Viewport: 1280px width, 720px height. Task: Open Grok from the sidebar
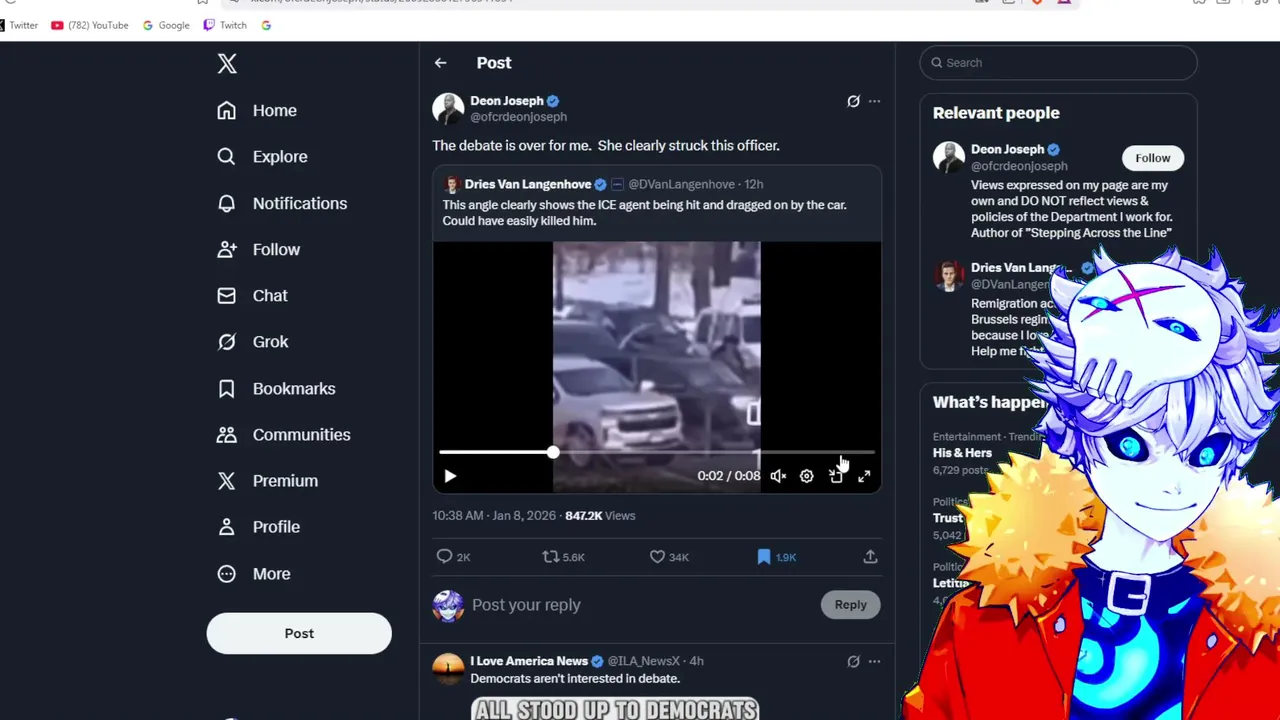(x=252, y=342)
